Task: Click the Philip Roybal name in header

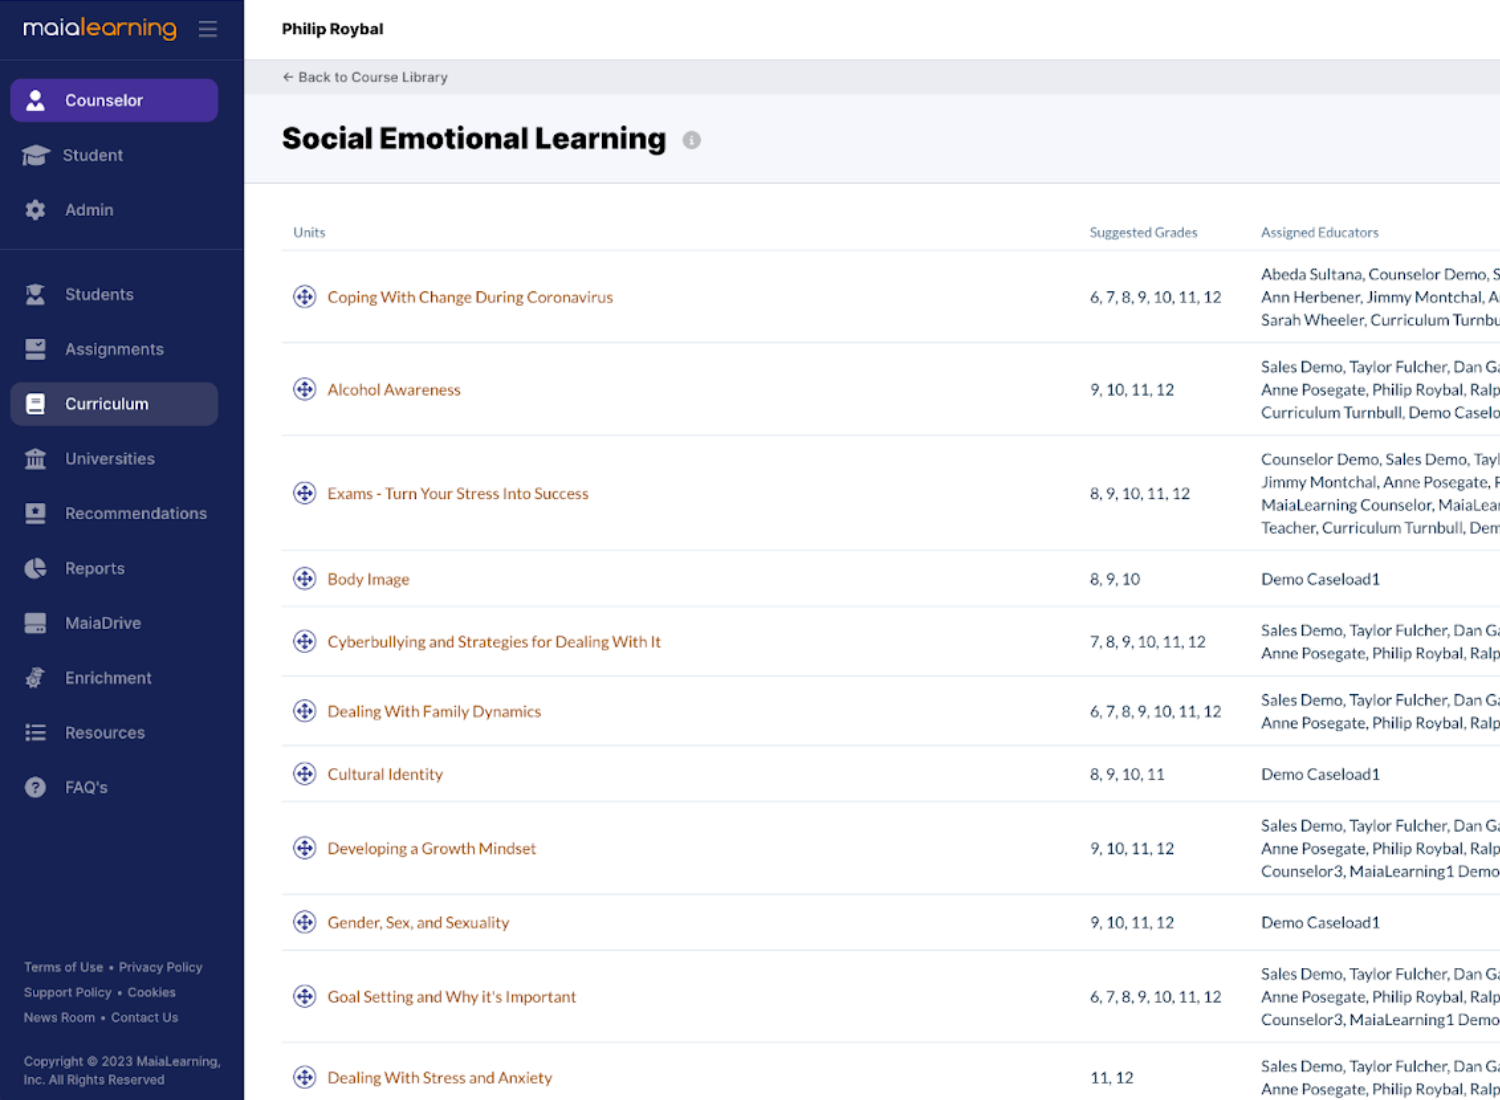Action: tap(332, 29)
